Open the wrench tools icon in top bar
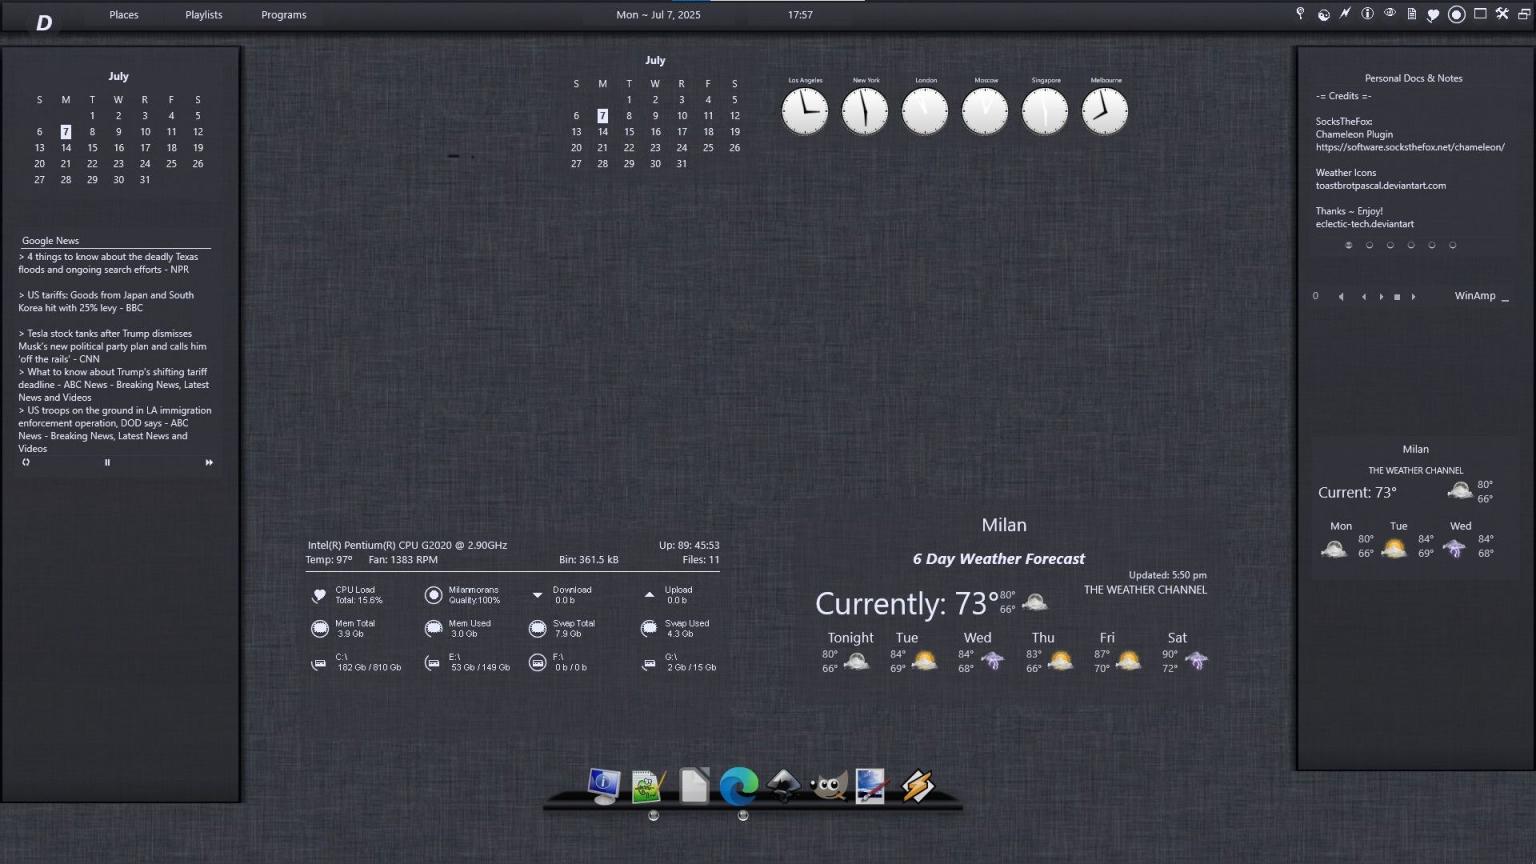The image size is (1536, 864). 1501,14
